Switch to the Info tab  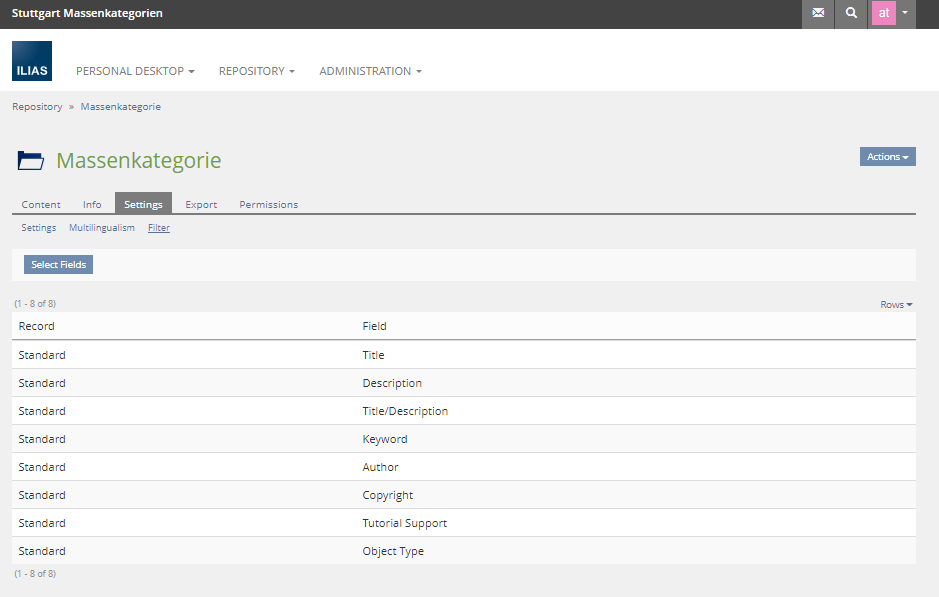click(92, 204)
